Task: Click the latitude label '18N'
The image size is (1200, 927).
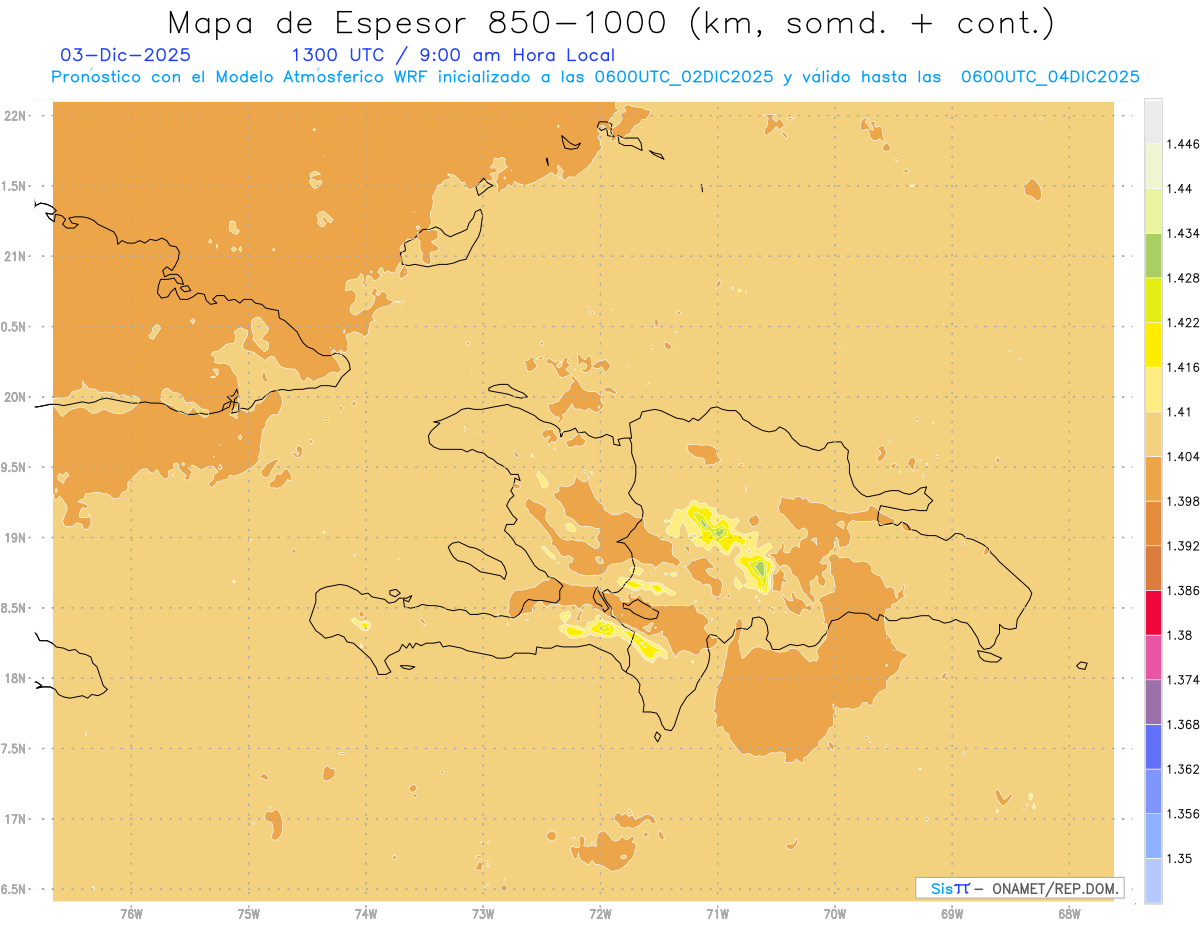Action: [15, 679]
